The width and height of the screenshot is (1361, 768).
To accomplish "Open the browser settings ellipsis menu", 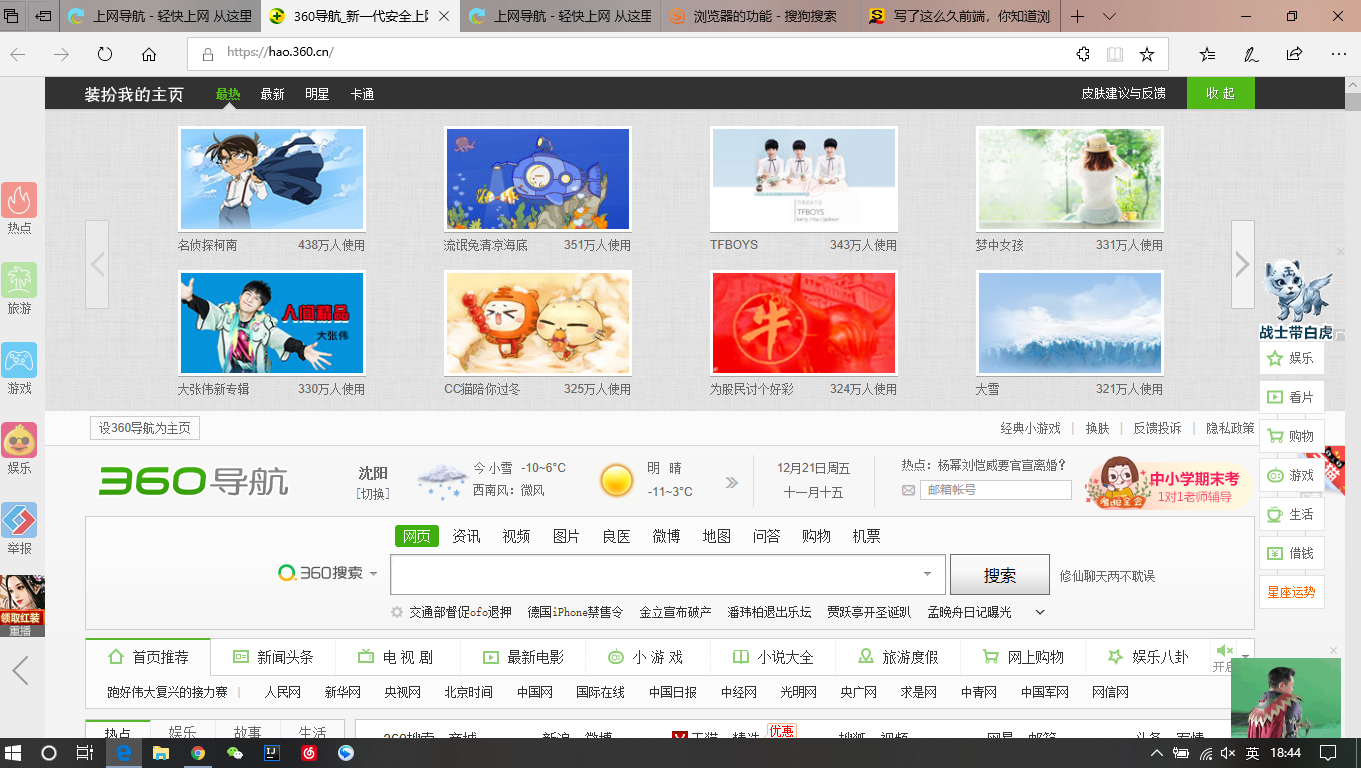I will 1338,54.
